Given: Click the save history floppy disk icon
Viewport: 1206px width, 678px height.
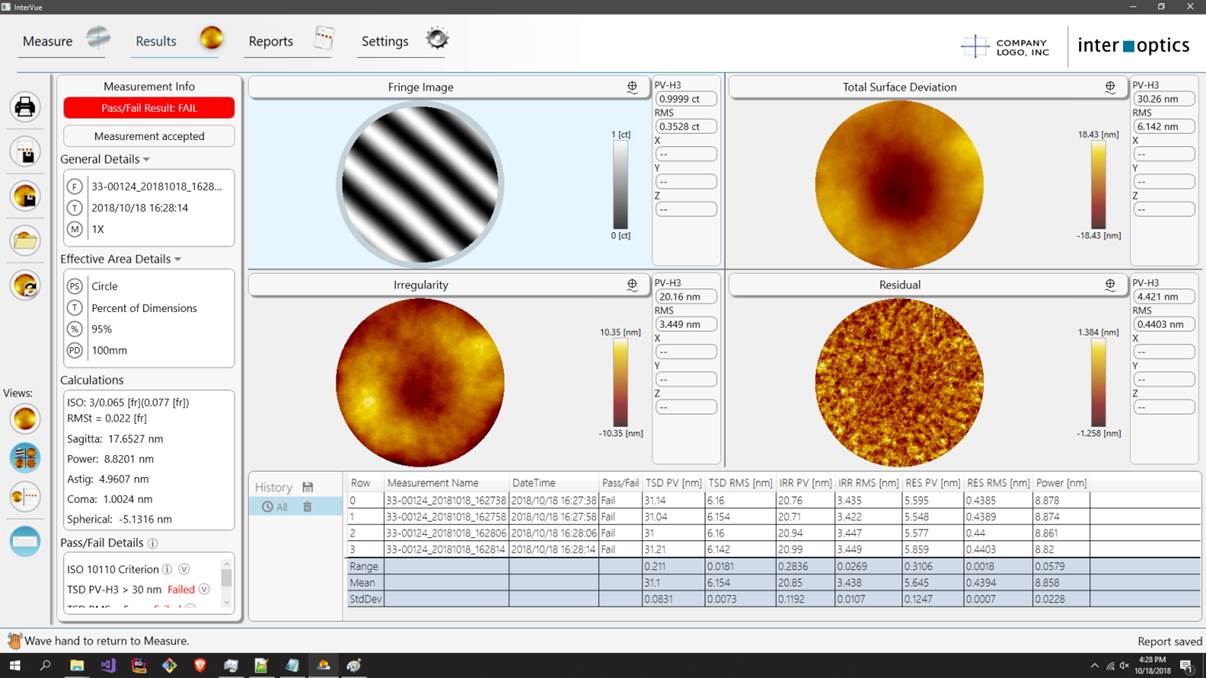Looking at the screenshot, I should (308, 487).
